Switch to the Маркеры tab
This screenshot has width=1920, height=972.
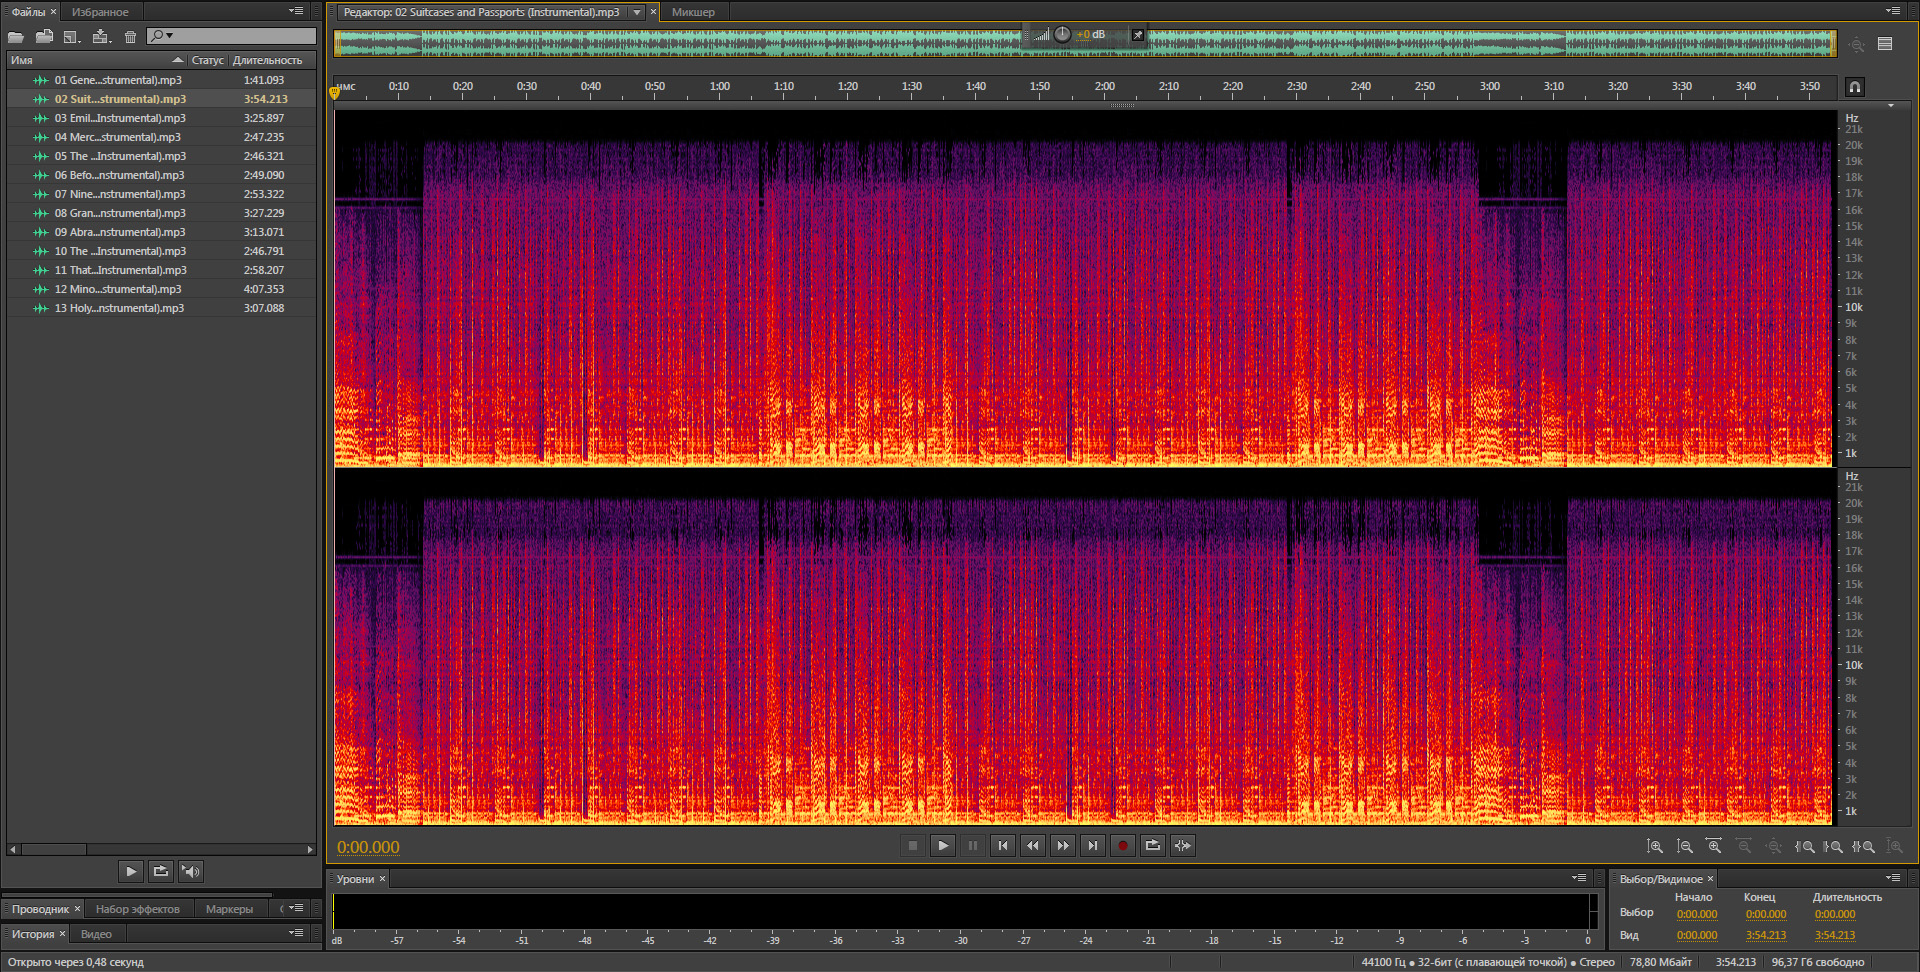point(229,909)
